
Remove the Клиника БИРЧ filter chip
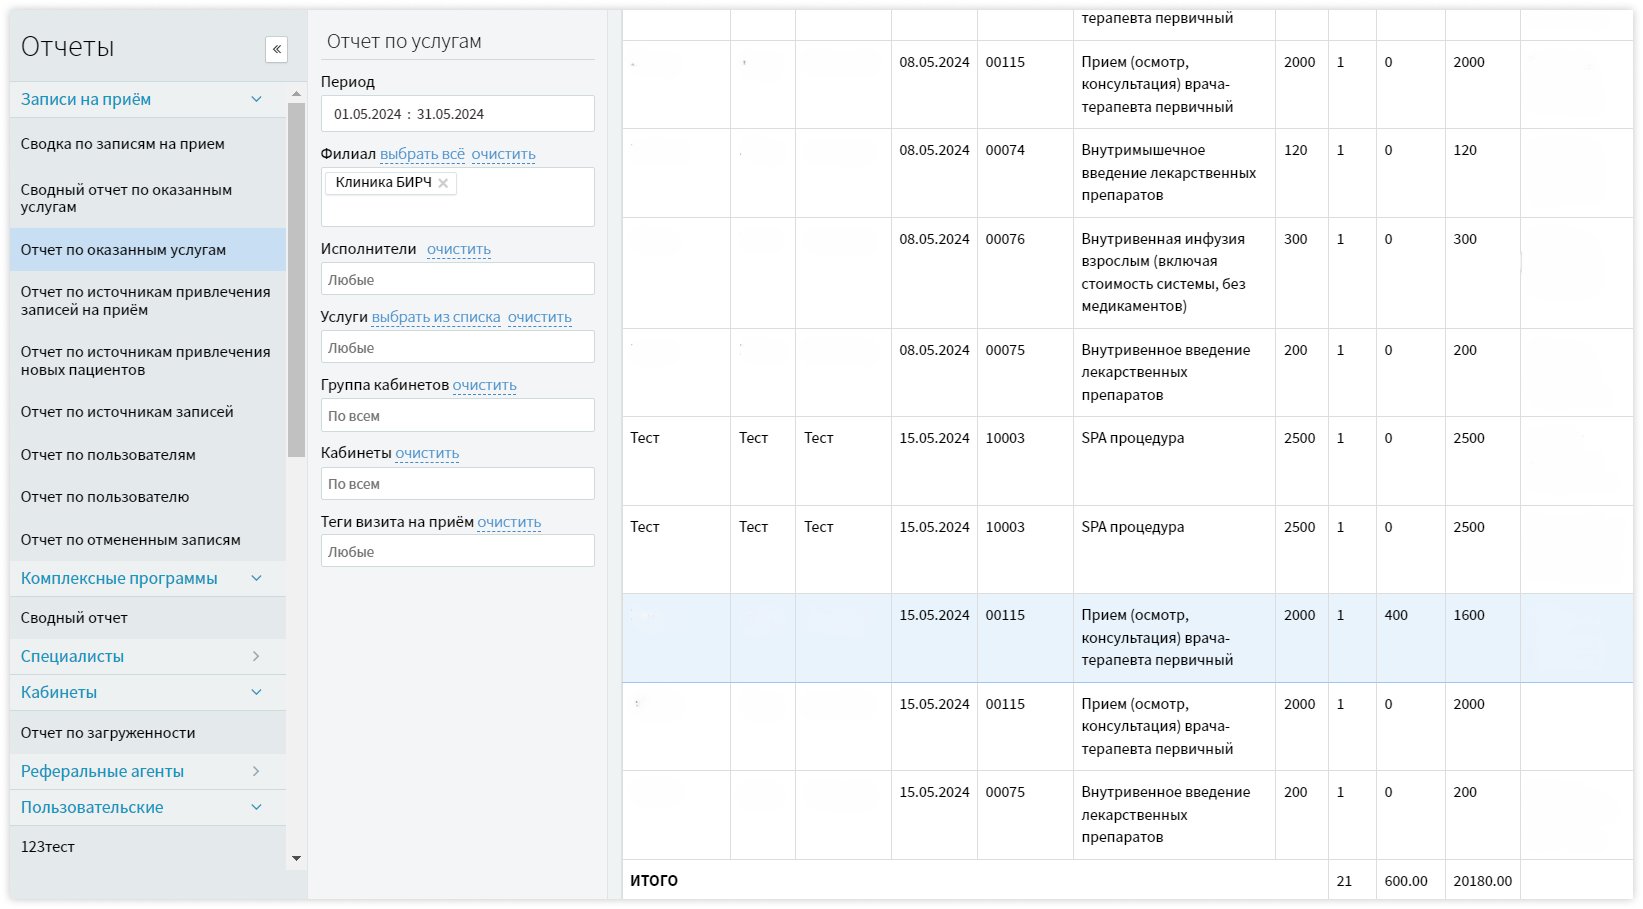(x=443, y=183)
